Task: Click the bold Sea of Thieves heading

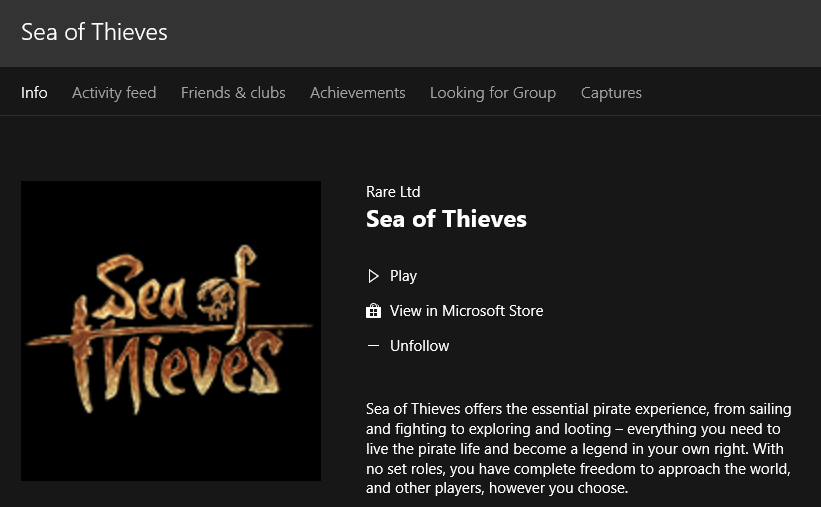Action: (x=446, y=219)
